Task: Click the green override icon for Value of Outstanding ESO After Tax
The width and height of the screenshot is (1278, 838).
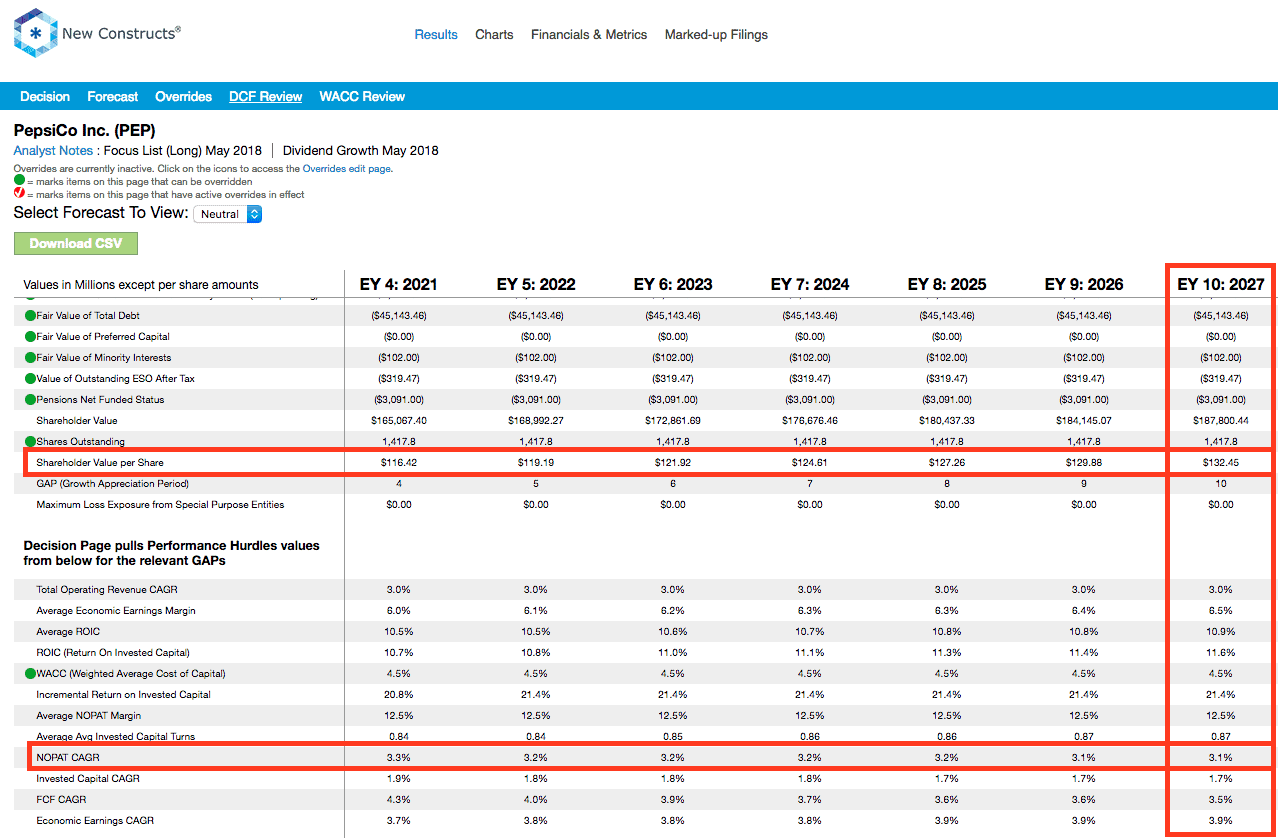Action: pyautogui.click(x=30, y=378)
